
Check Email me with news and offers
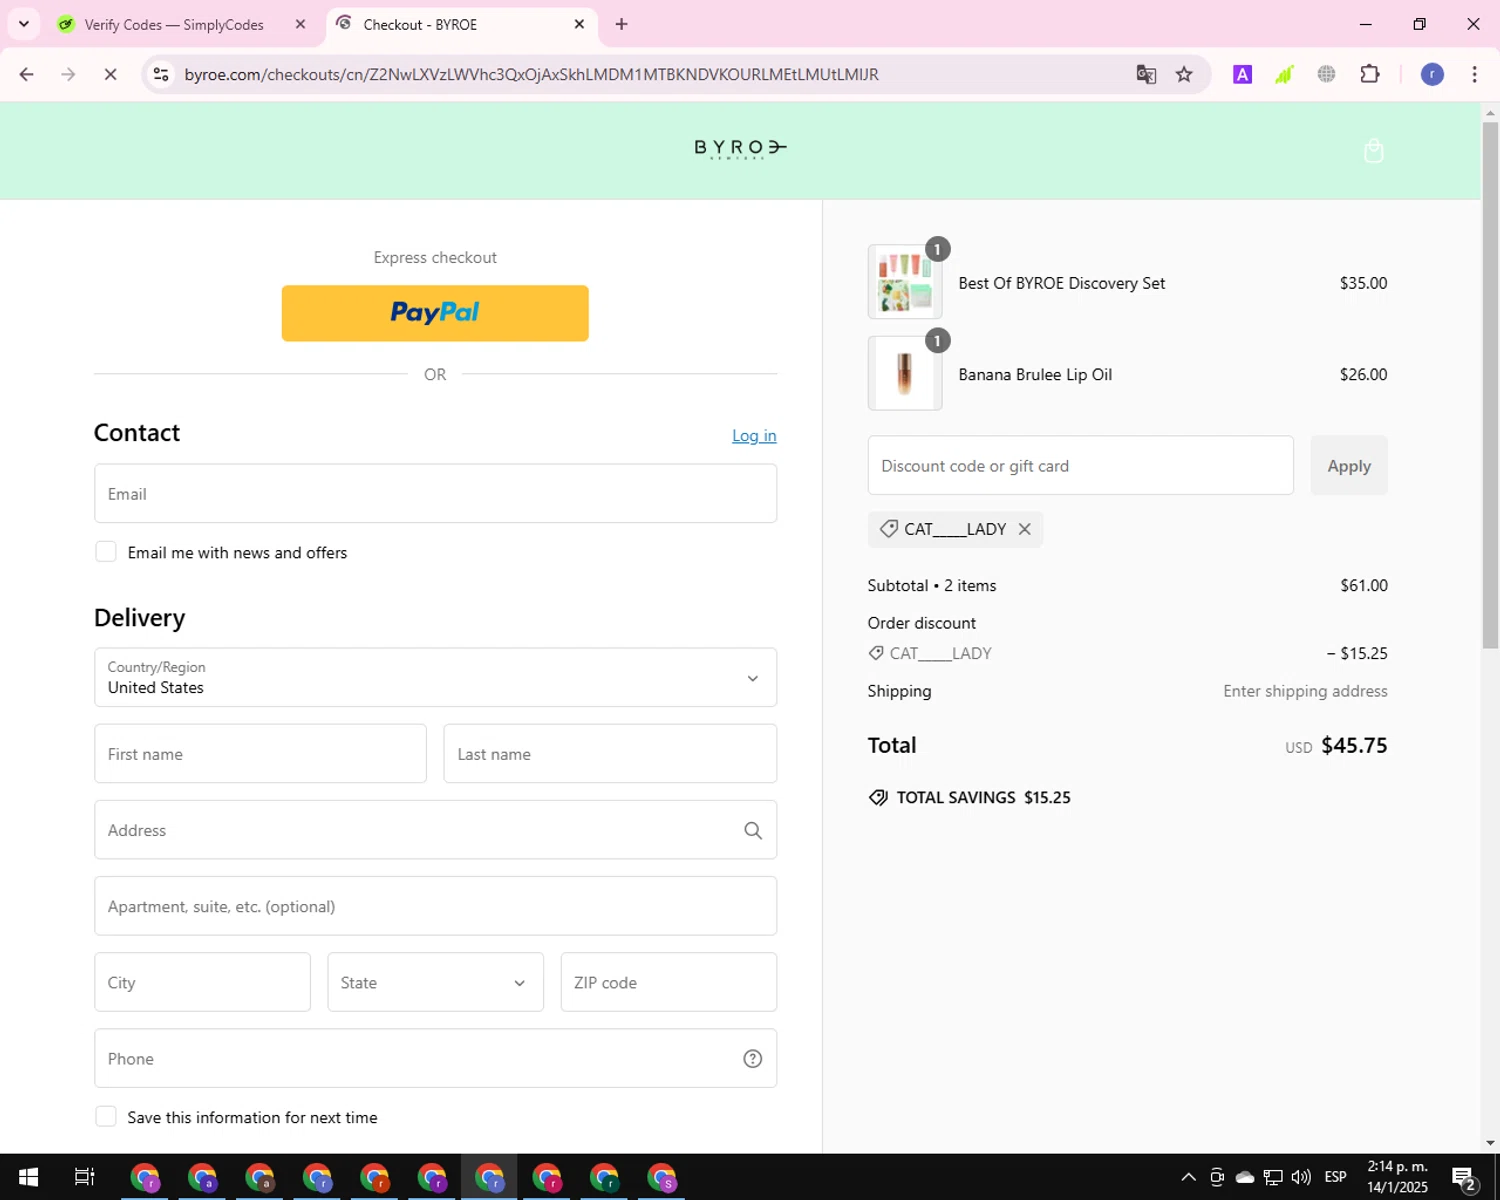(x=105, y=552)
